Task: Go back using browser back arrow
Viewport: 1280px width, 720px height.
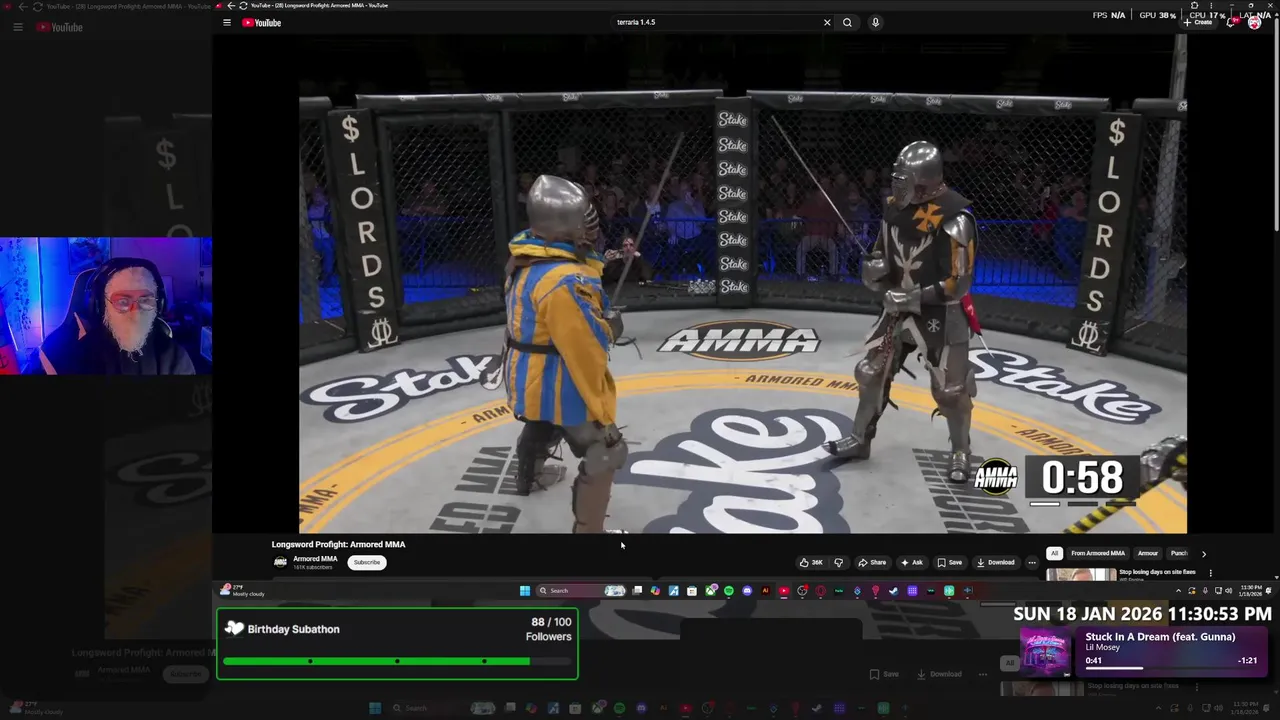Action: point(231,5)
